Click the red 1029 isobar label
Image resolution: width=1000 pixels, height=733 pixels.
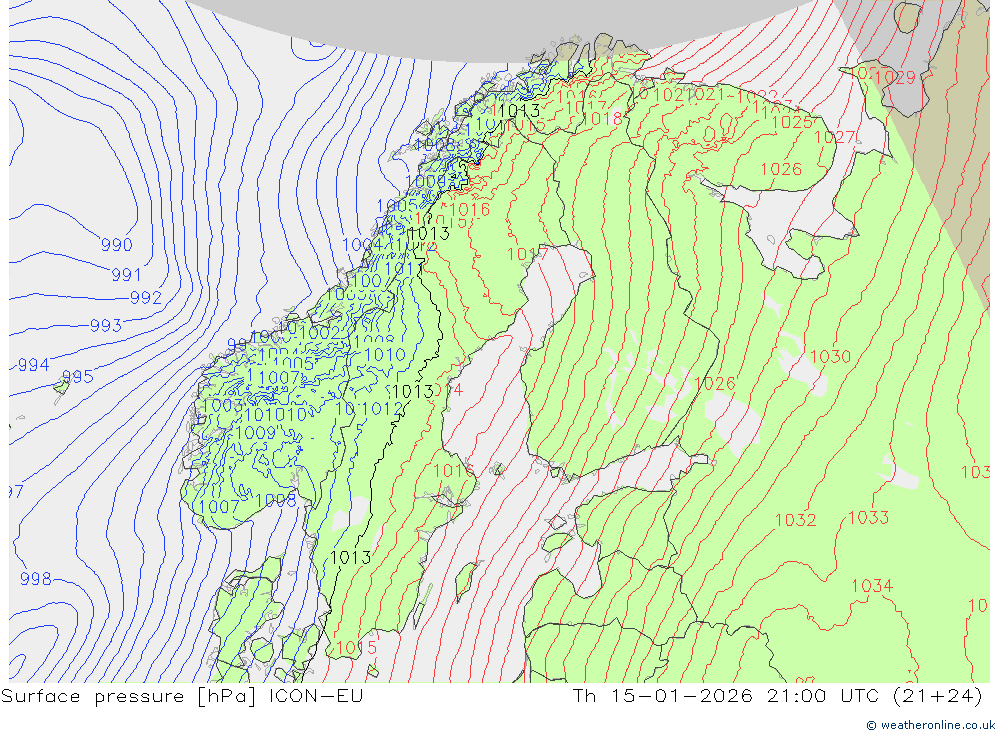[x=895, y=78]
